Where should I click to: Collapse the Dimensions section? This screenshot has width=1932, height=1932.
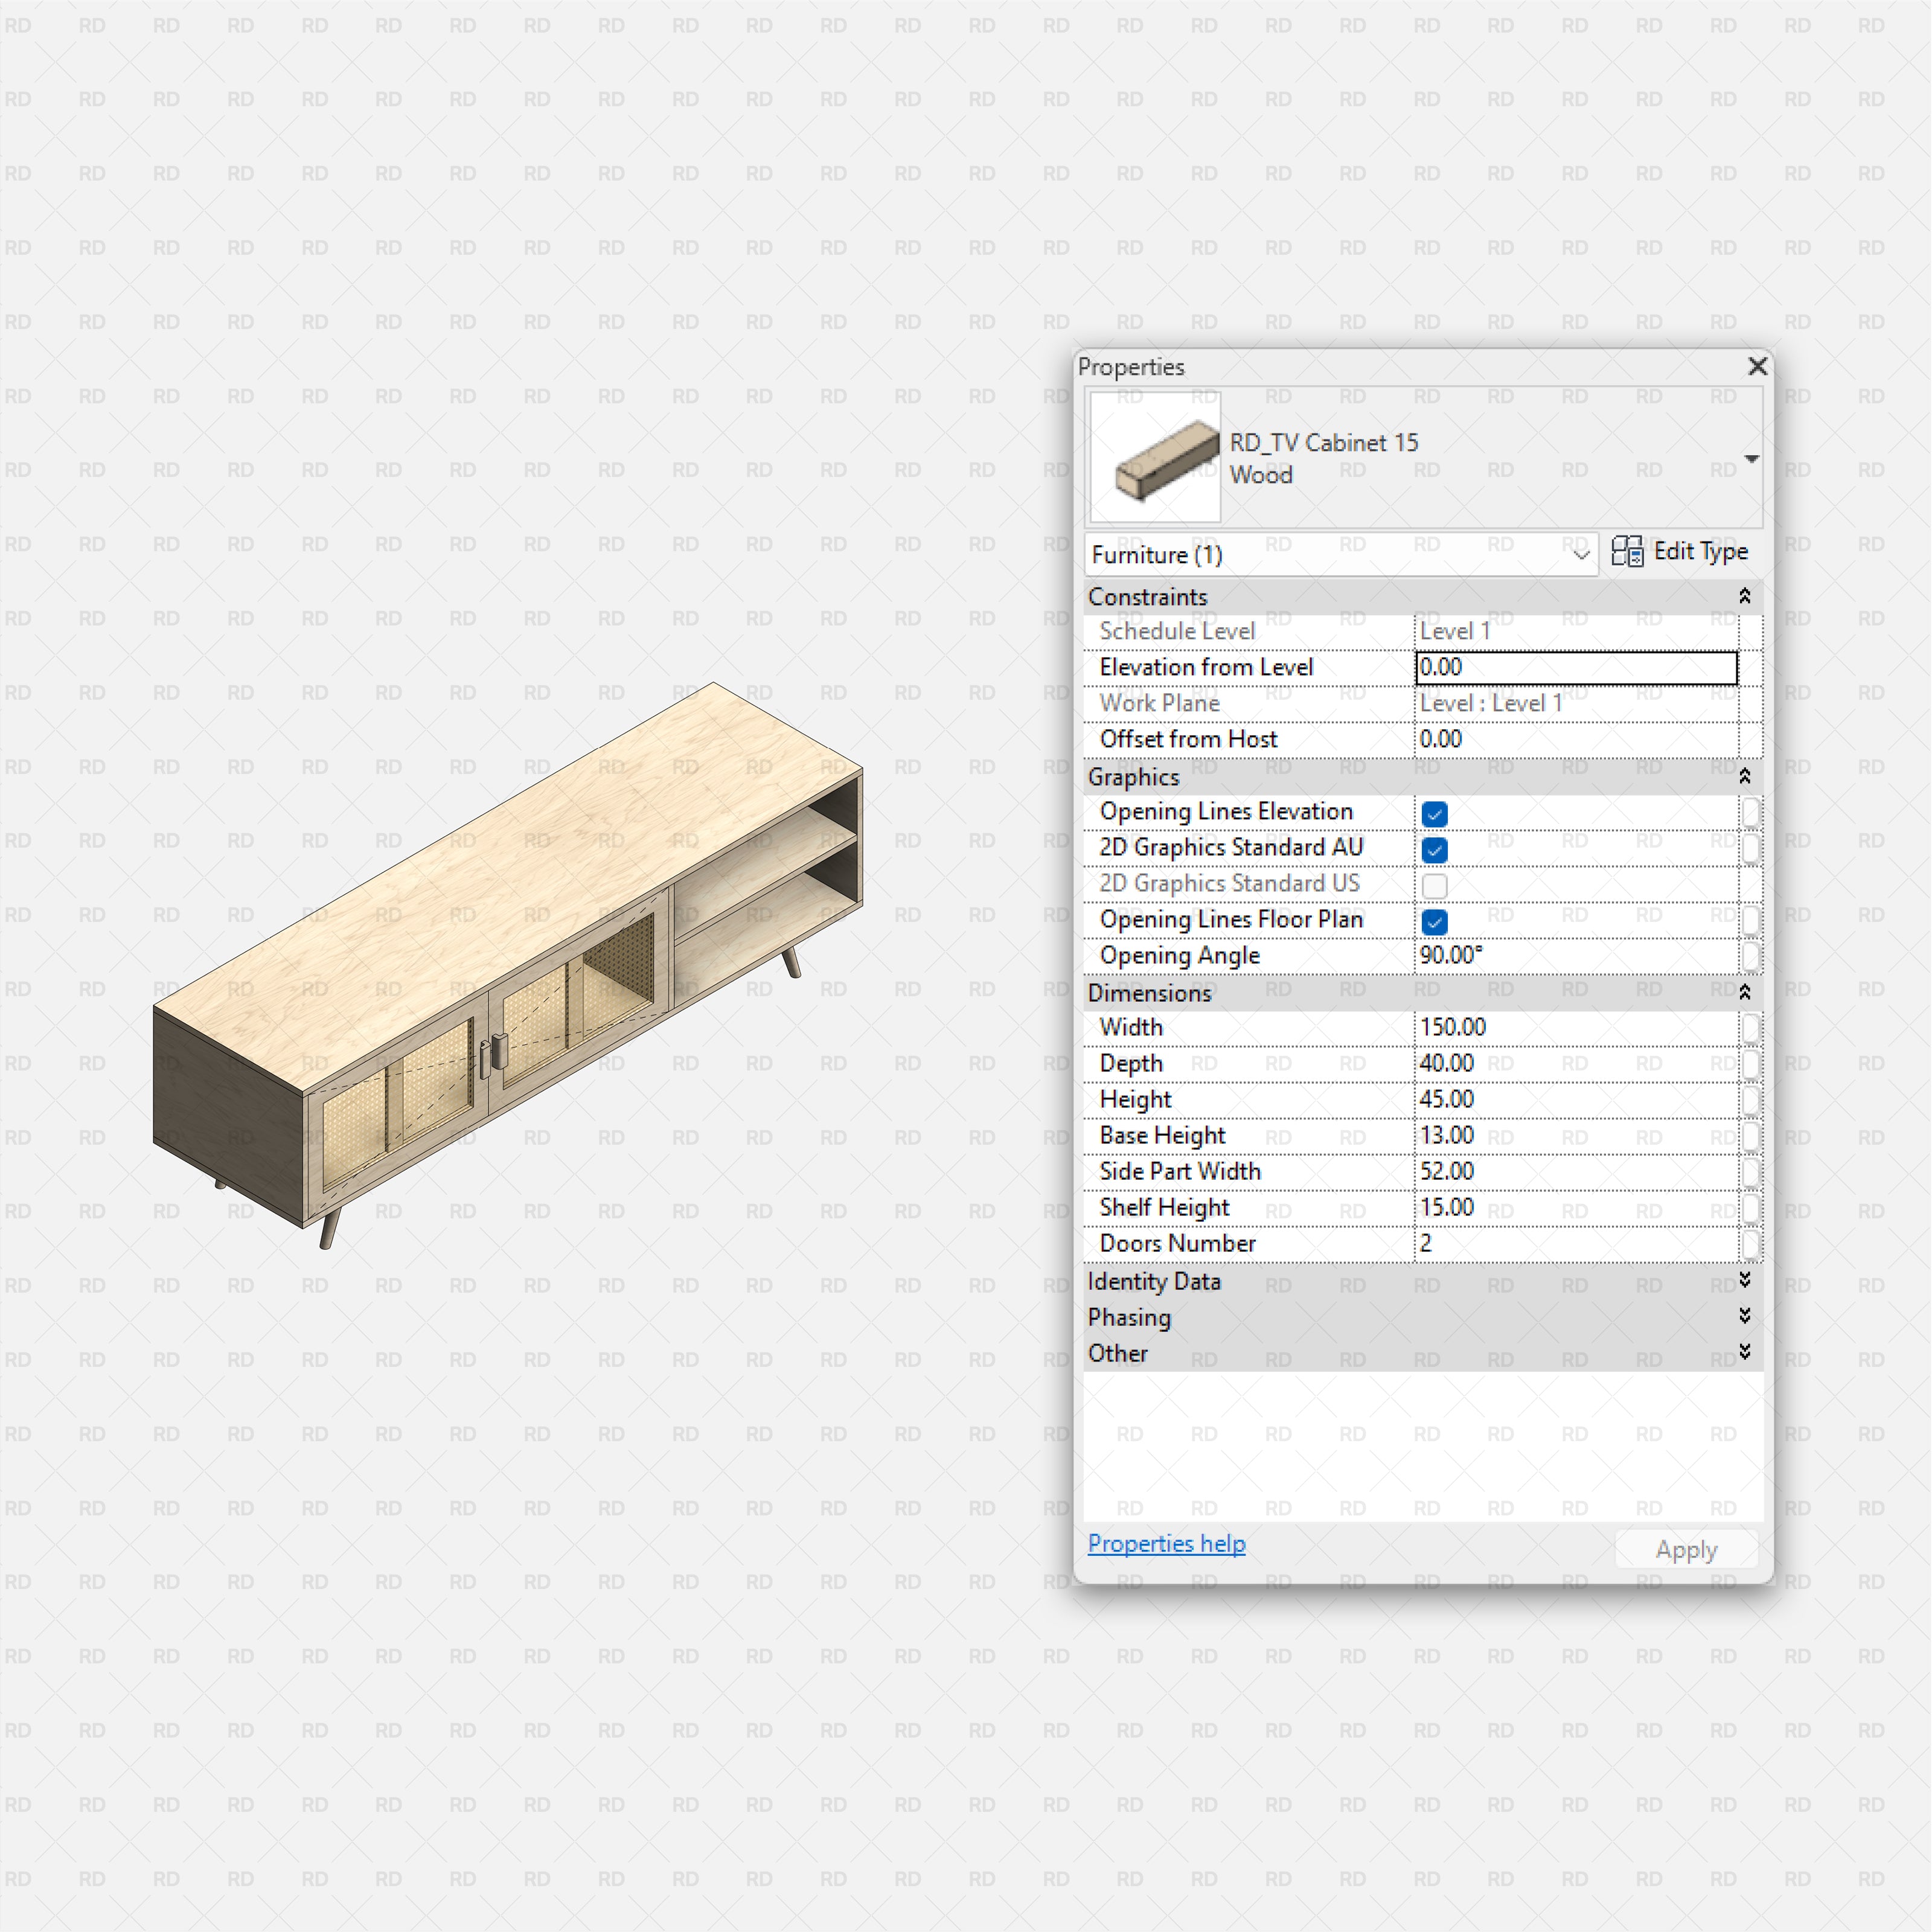[1744, 992]
